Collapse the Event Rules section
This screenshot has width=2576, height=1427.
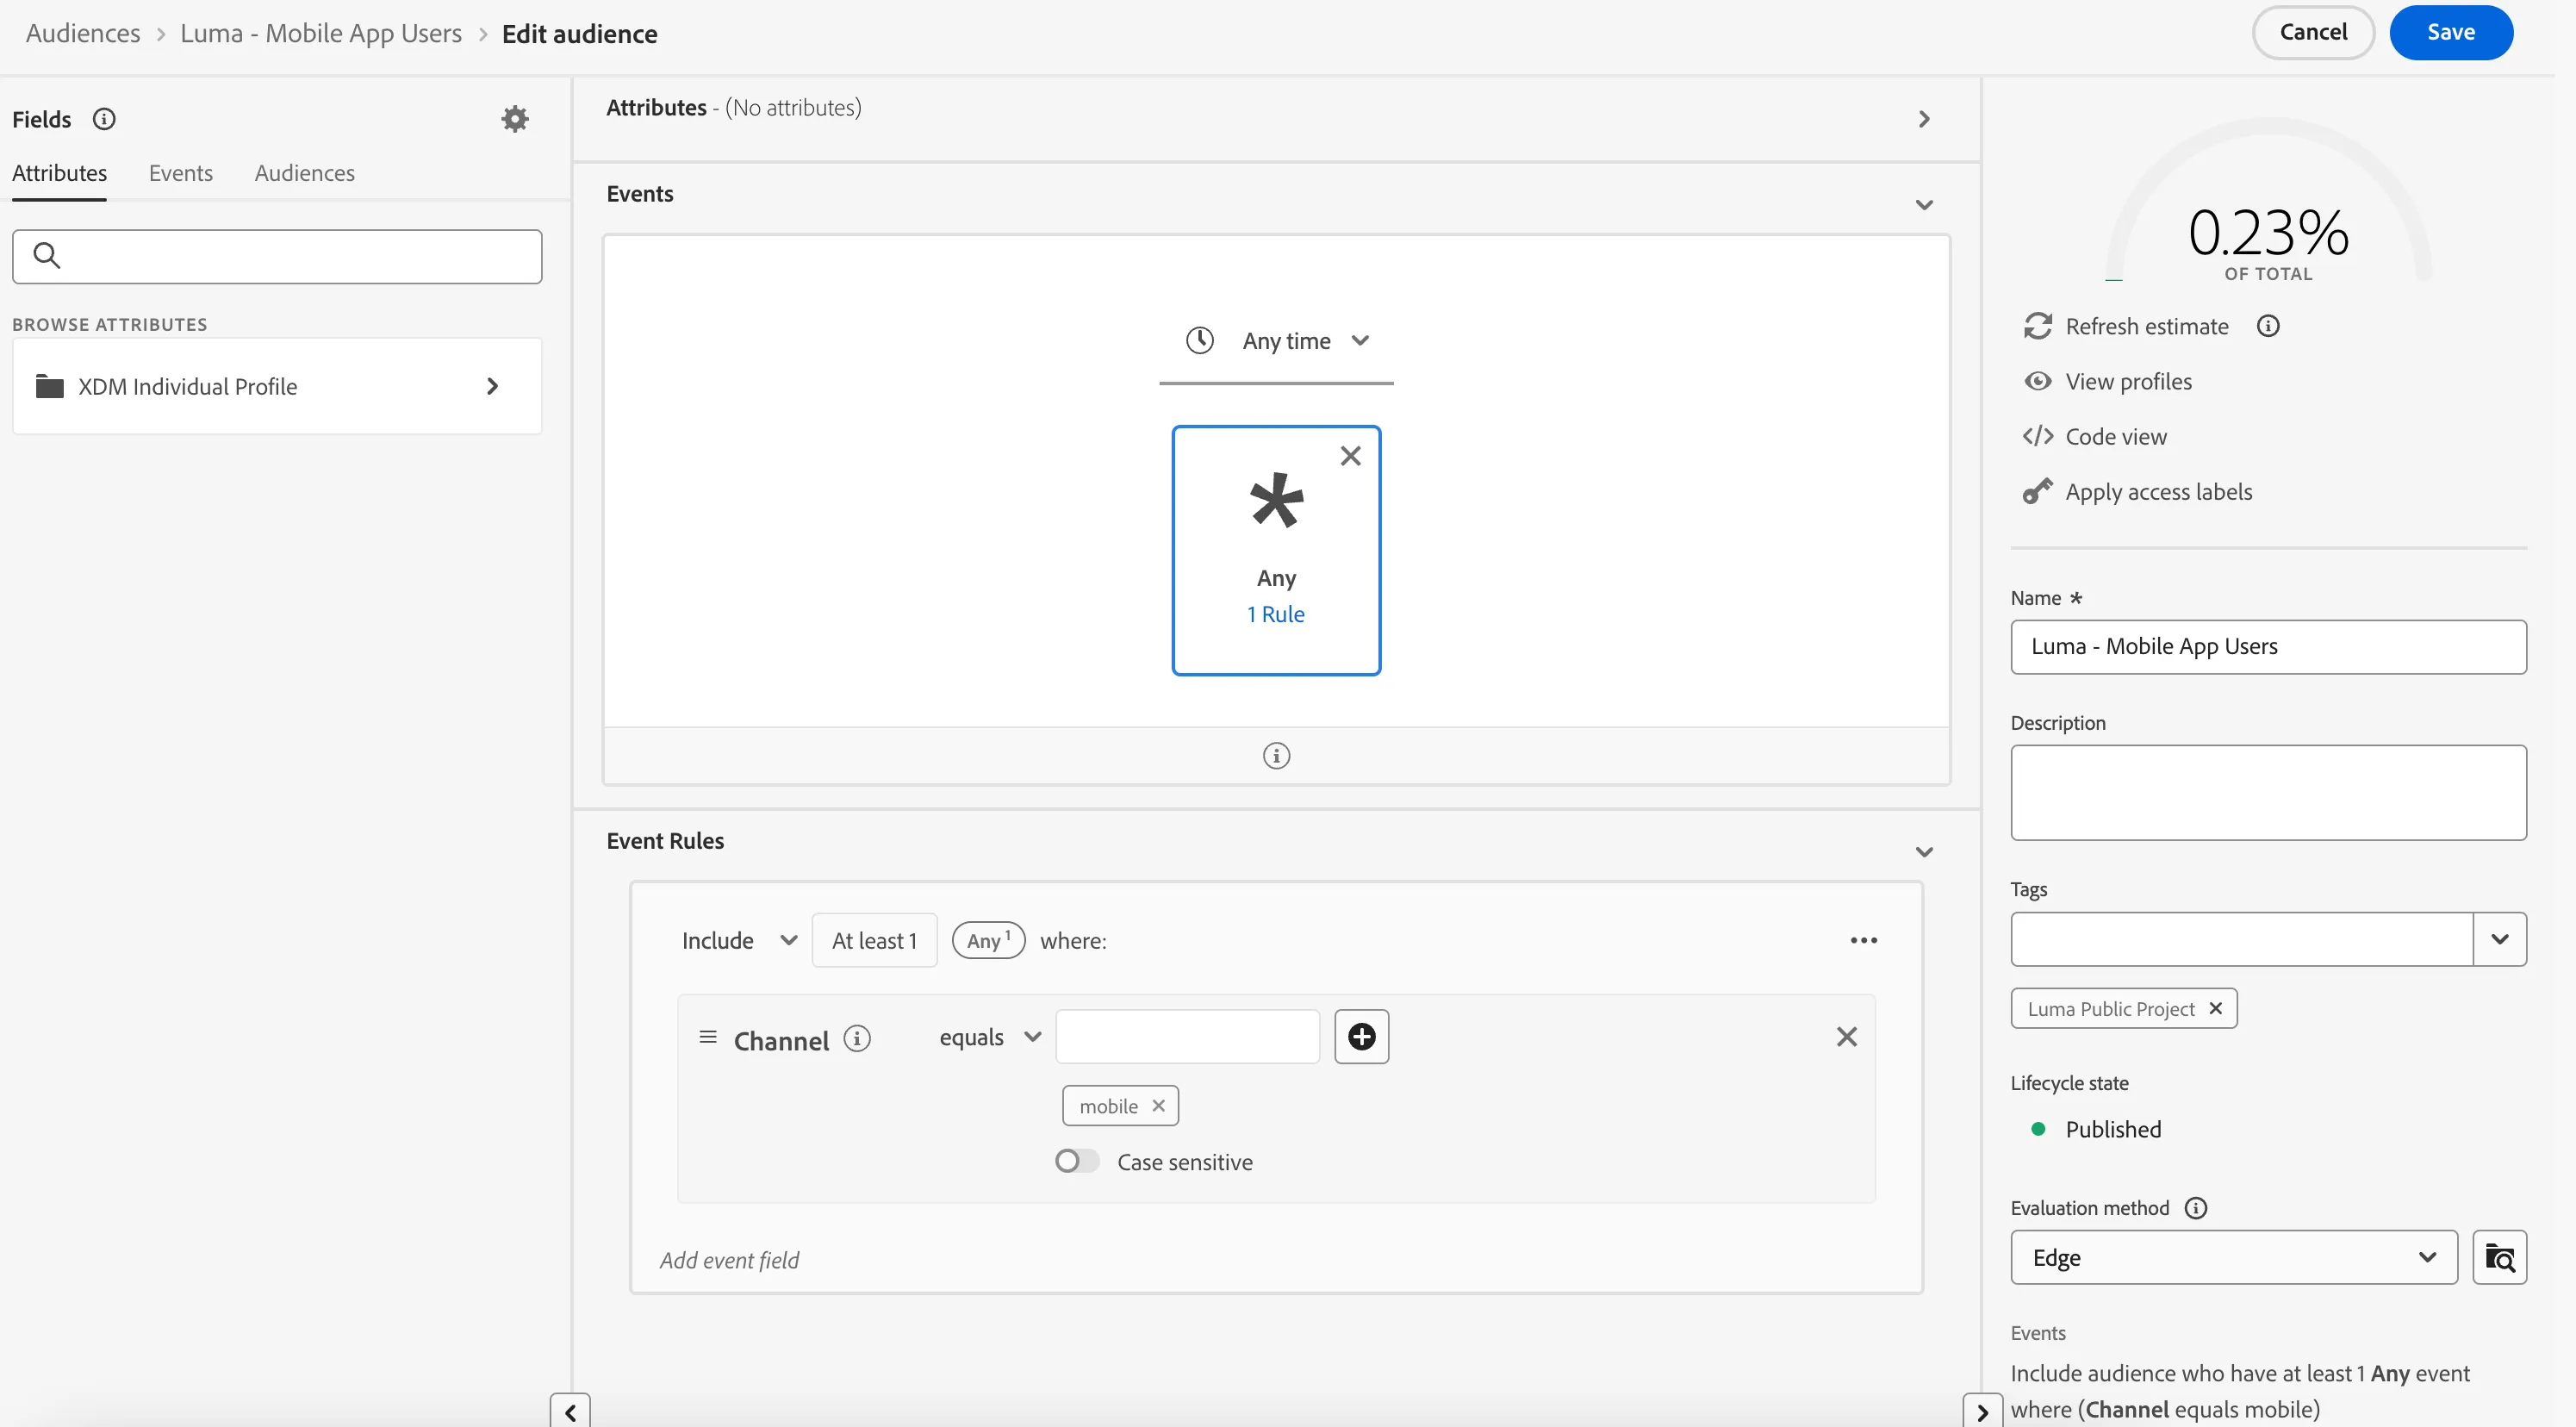1924,852
